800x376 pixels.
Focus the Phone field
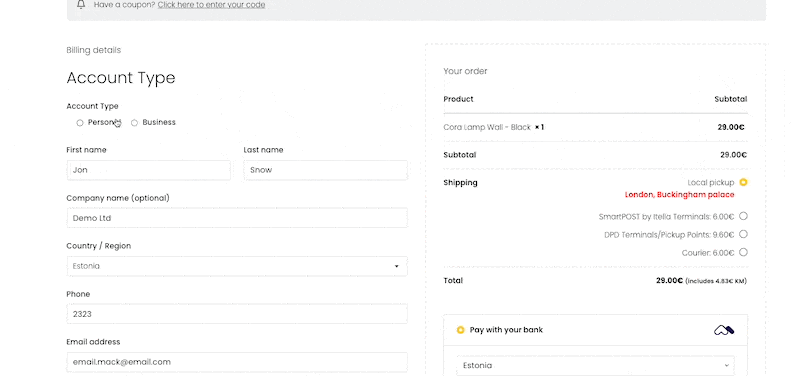(237, 314)
